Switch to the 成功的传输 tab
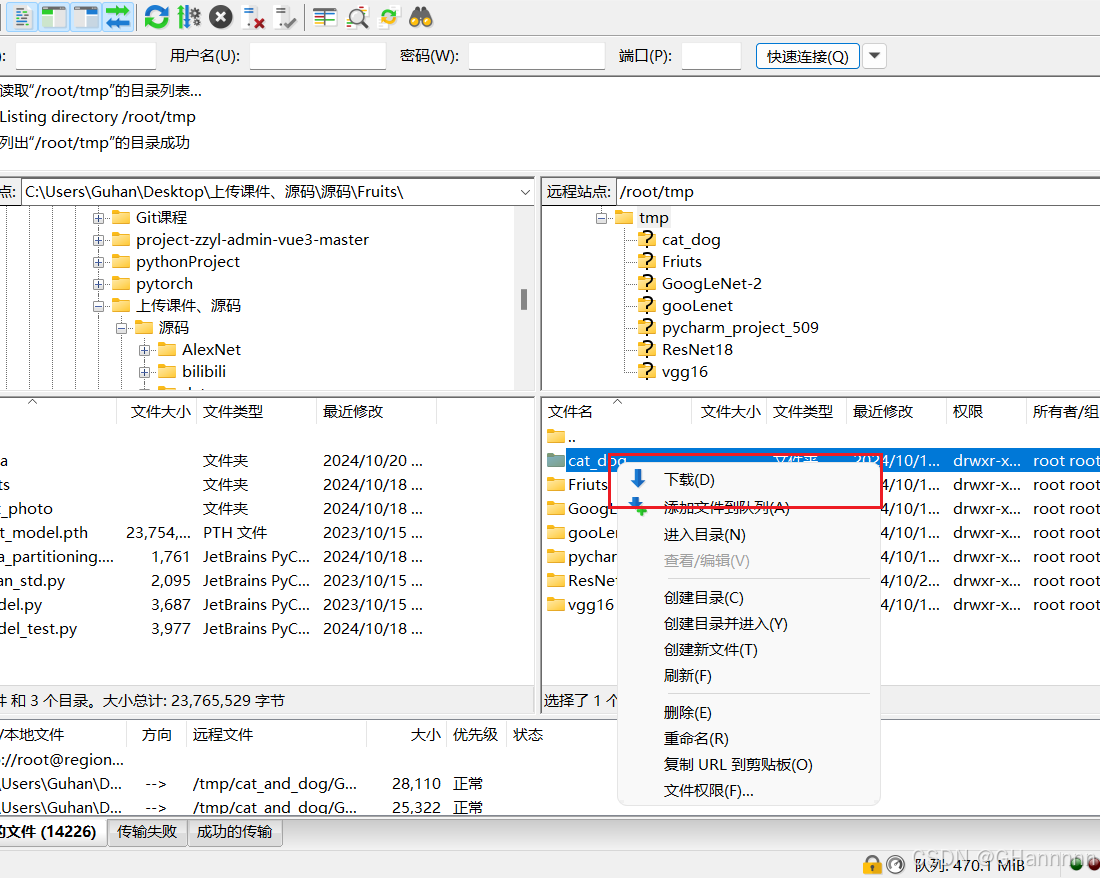The height and width of the screenshot is (878, 1100). click(x=235, y=831)
